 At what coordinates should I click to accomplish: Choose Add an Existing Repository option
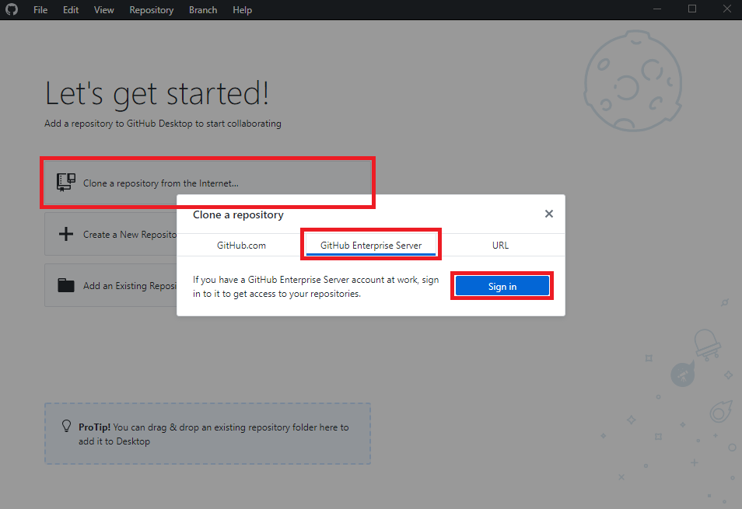click(111, 285)
